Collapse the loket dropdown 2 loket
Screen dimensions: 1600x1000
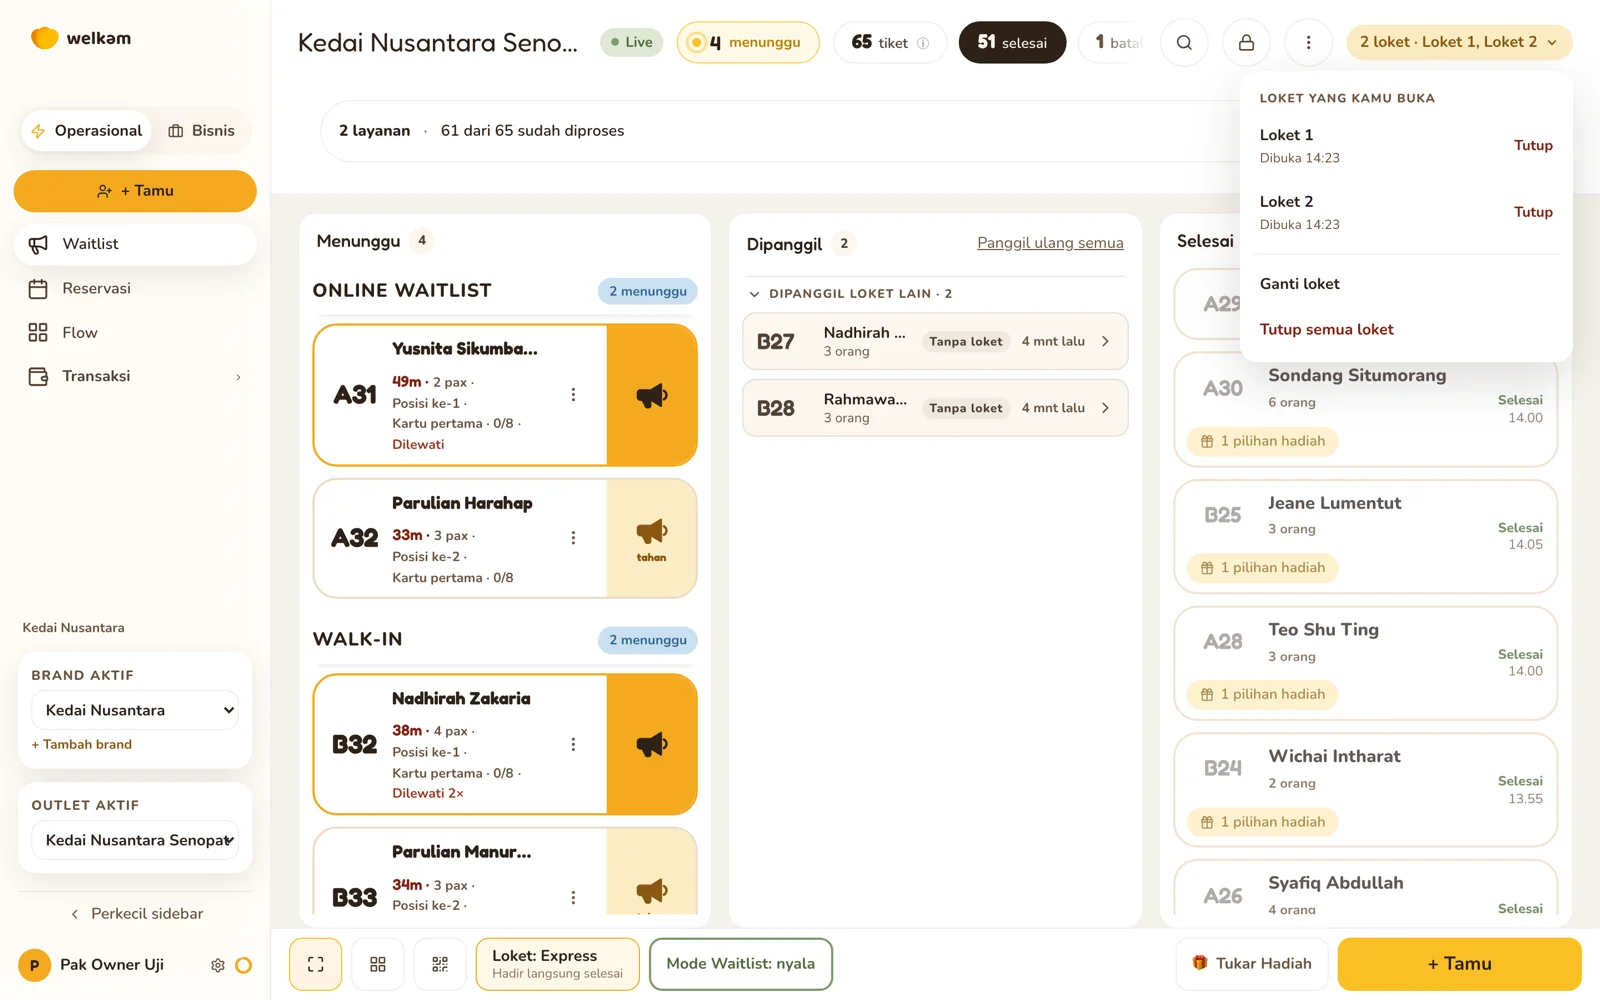[1459, 42]
